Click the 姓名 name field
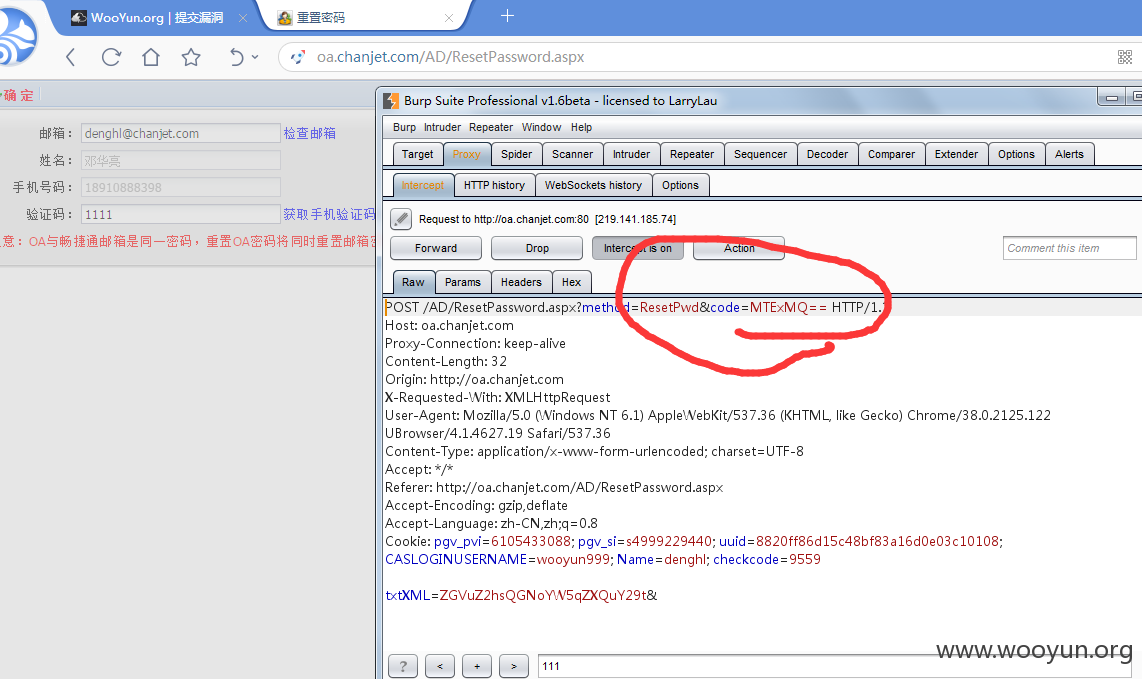 (181, 160)
